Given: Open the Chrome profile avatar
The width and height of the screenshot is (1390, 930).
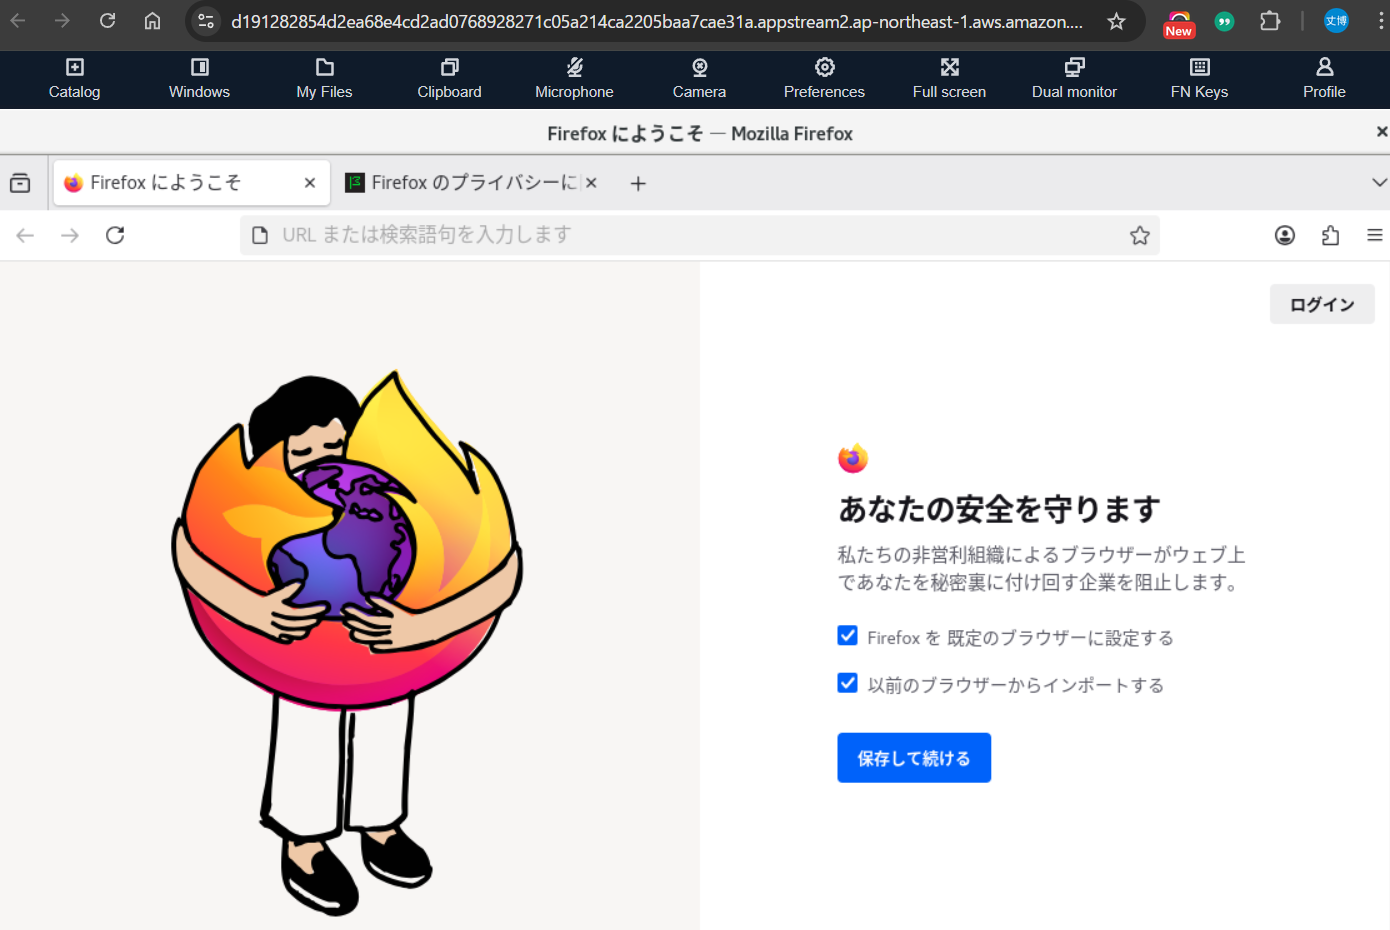Looking at the screenshot, I should [x=1336, y=21].
